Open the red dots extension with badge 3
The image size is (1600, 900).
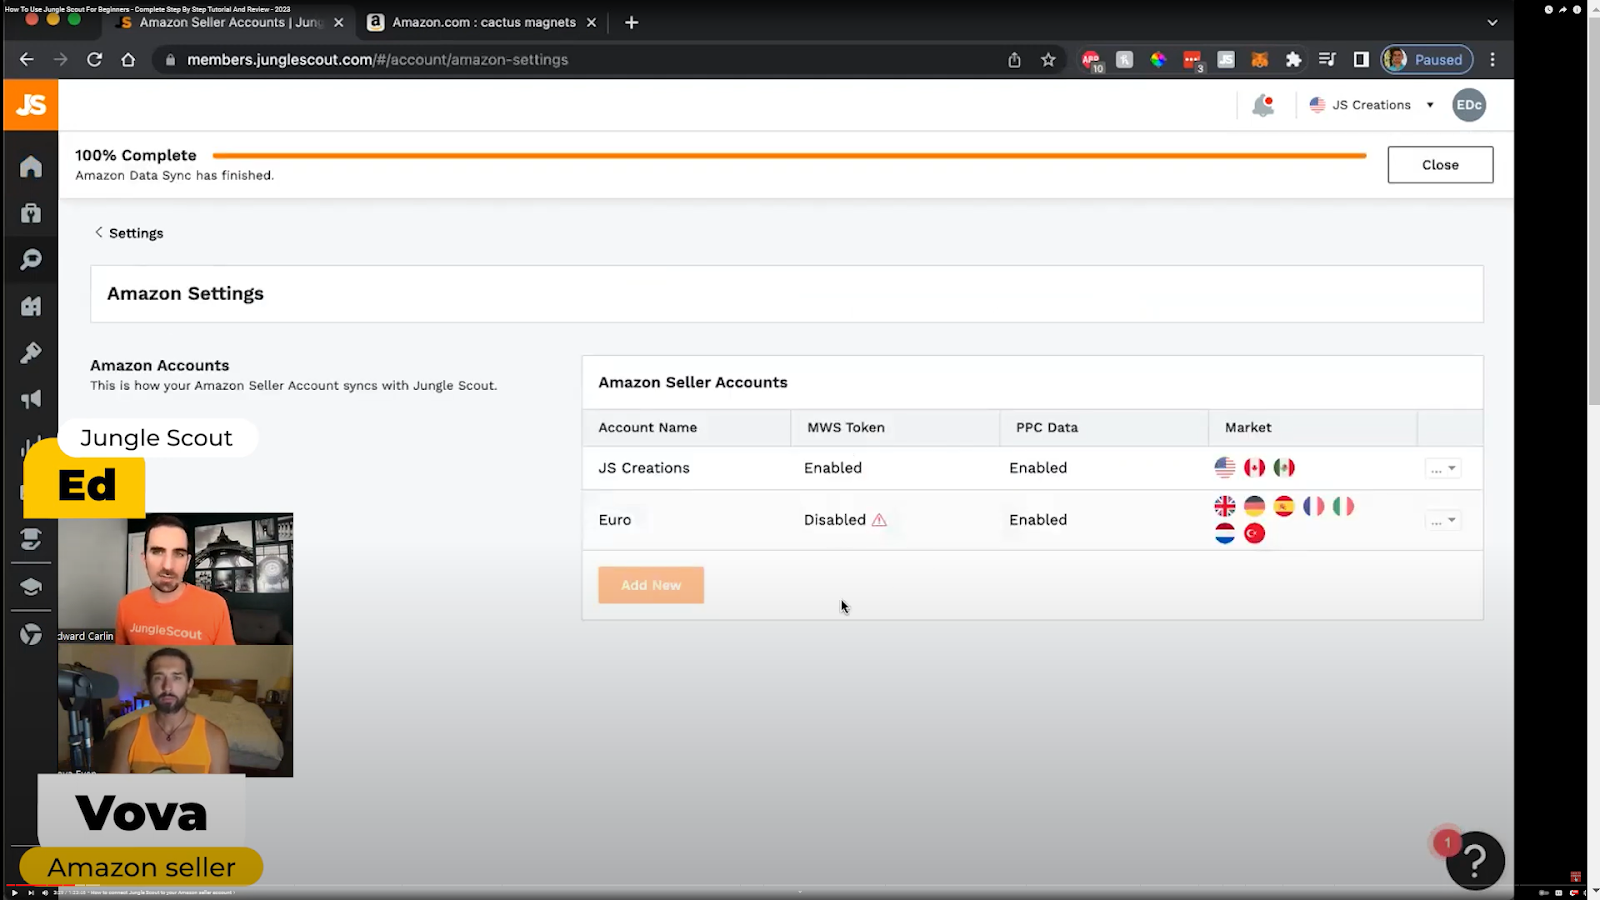click(x=1192, y=60)
